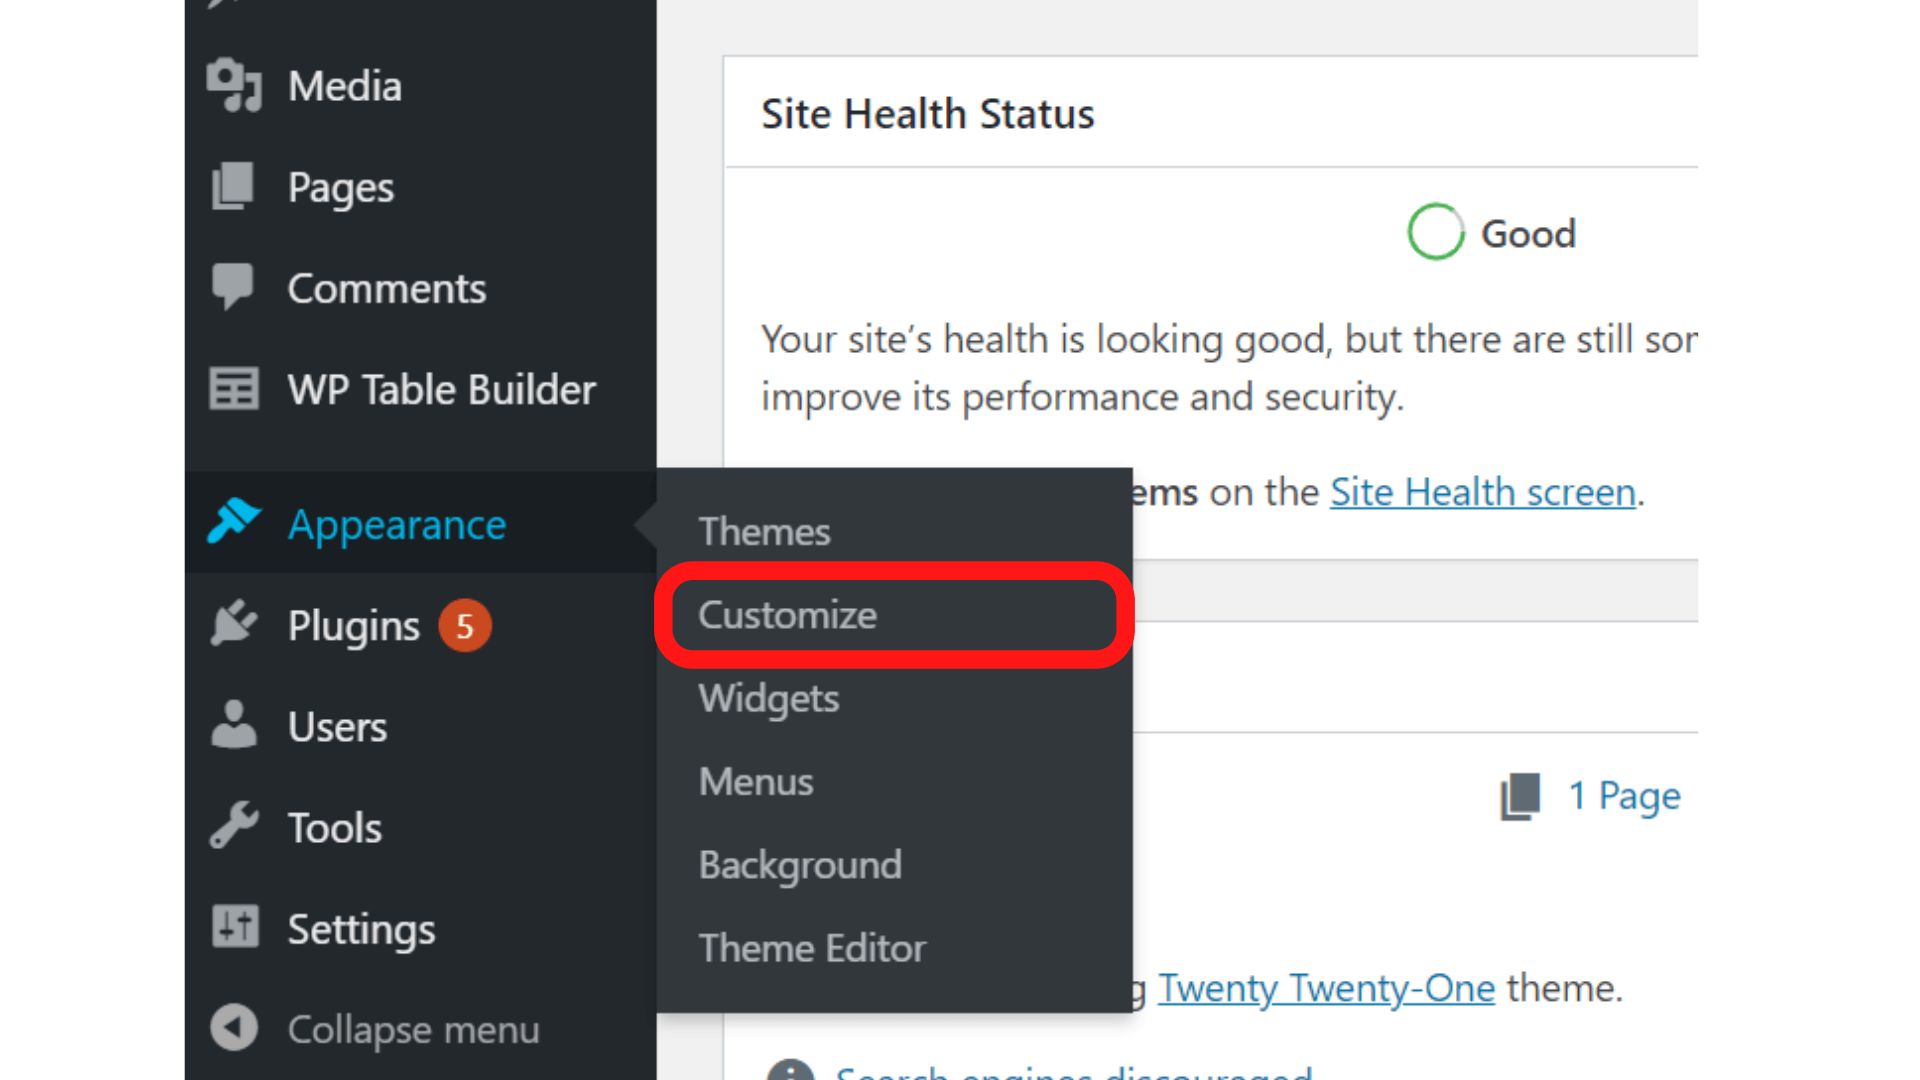
Task: Click the Appearance paintbrush icon
Action: pyautogui.click(x=233, y=521)
